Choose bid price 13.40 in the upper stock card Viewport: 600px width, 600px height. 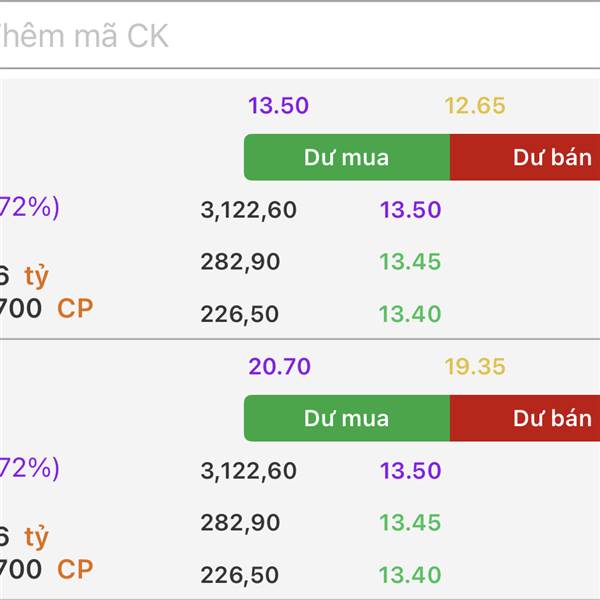click(x=410, y=314)
